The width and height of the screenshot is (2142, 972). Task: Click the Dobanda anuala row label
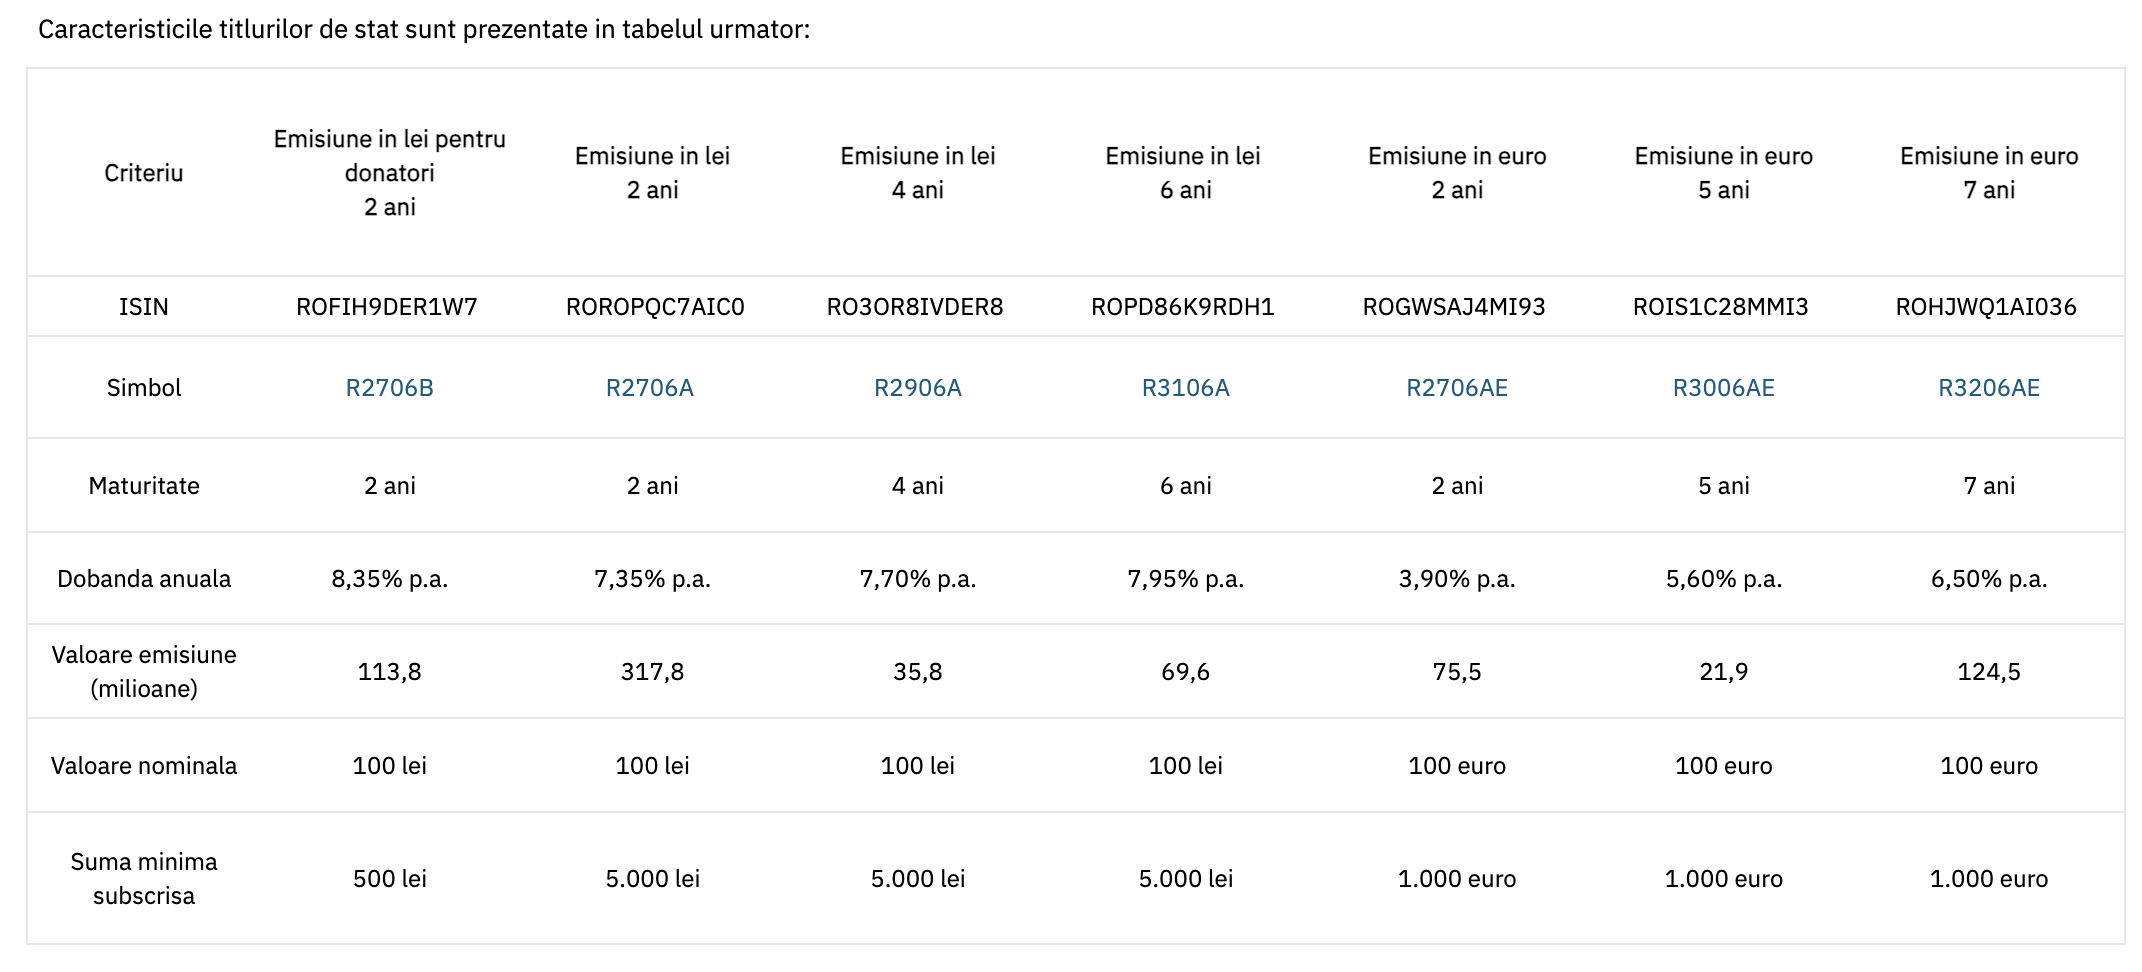pos(143,579)
